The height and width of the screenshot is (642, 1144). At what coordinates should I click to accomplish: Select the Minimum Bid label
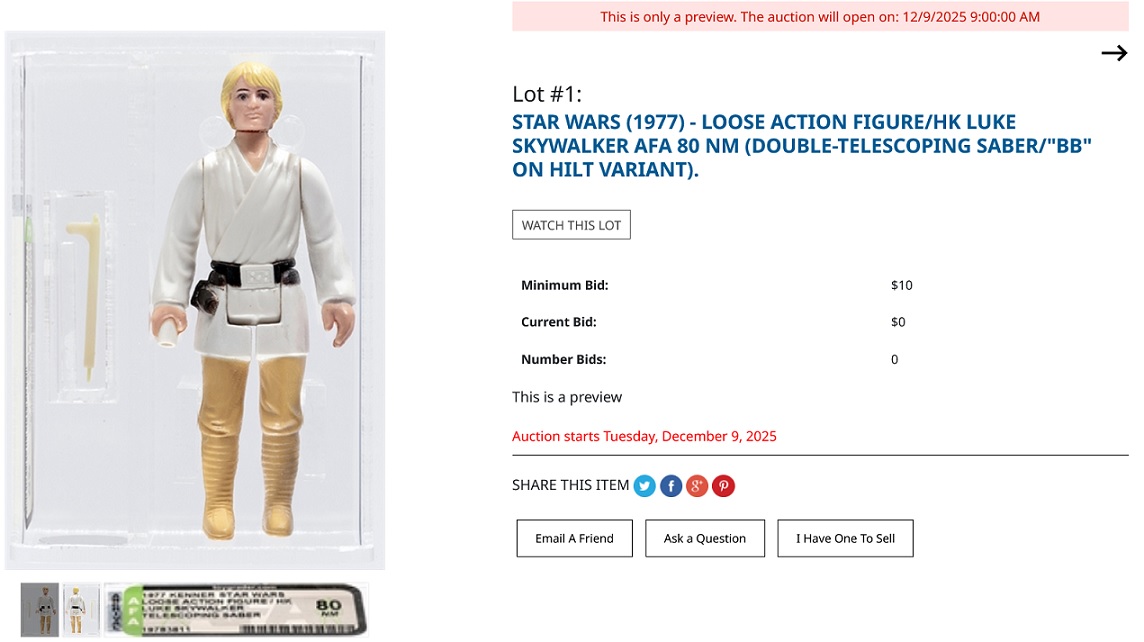click(x=564, y=285)
